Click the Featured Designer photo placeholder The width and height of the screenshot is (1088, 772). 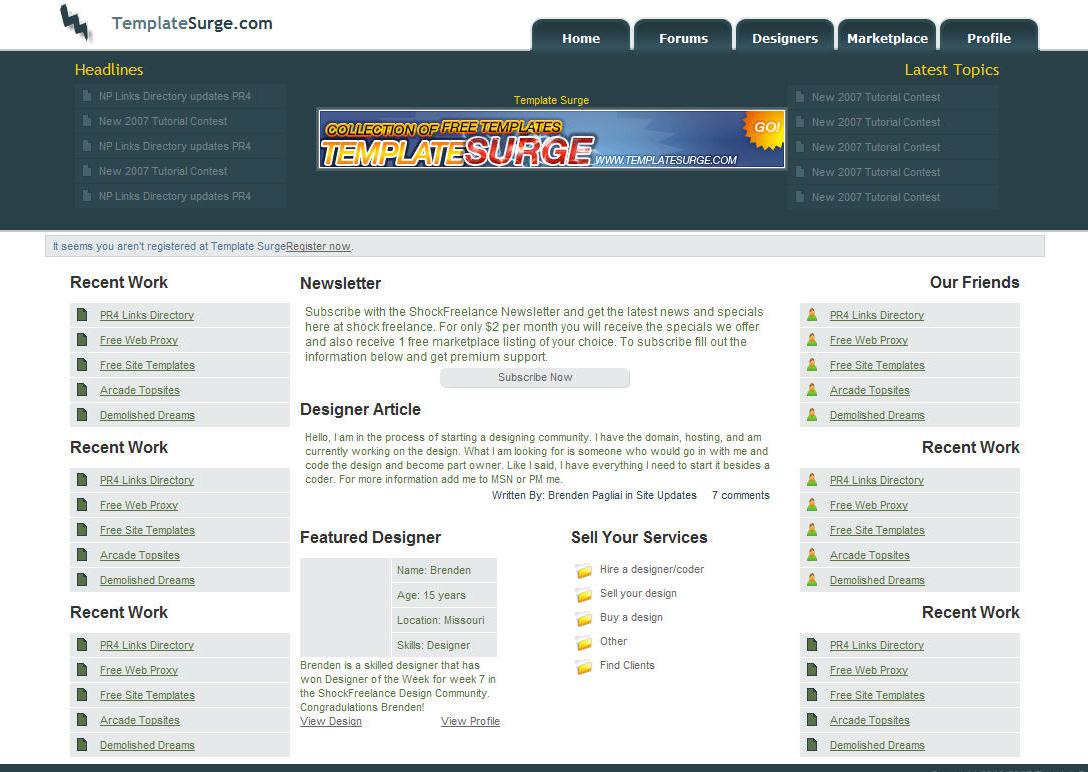tap(346, 608)
